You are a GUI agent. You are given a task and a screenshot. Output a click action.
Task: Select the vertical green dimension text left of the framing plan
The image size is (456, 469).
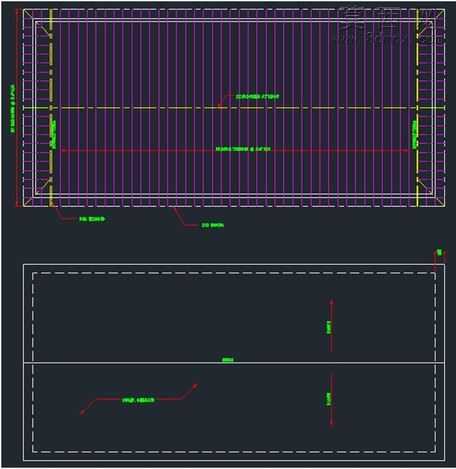click(x=12, y=109)
